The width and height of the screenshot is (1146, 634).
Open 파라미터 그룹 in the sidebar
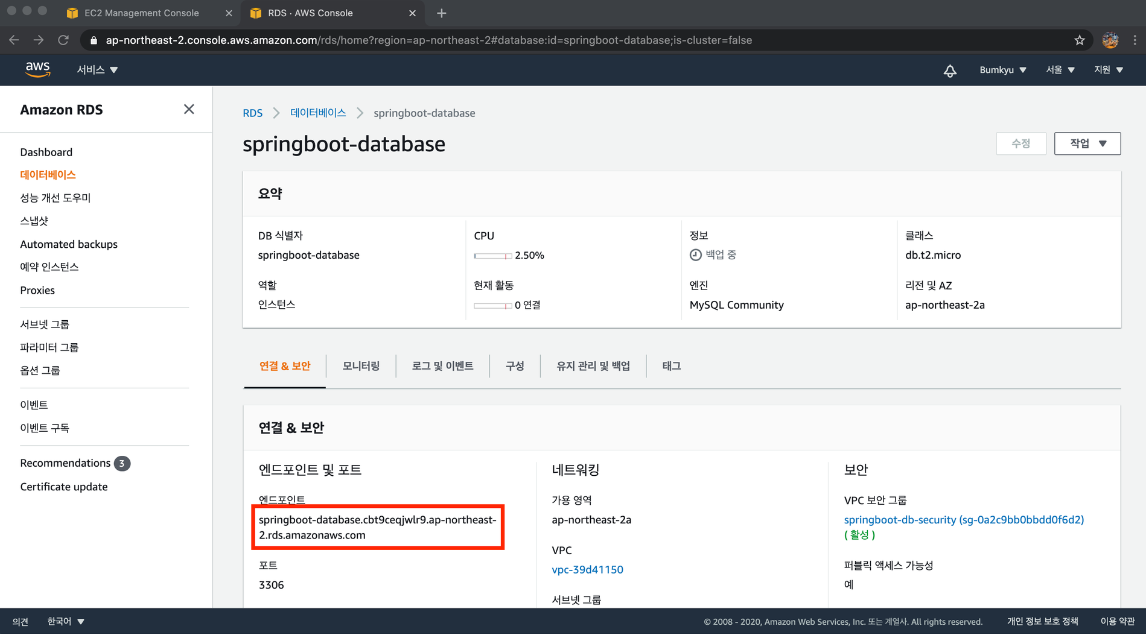(49, 347)
